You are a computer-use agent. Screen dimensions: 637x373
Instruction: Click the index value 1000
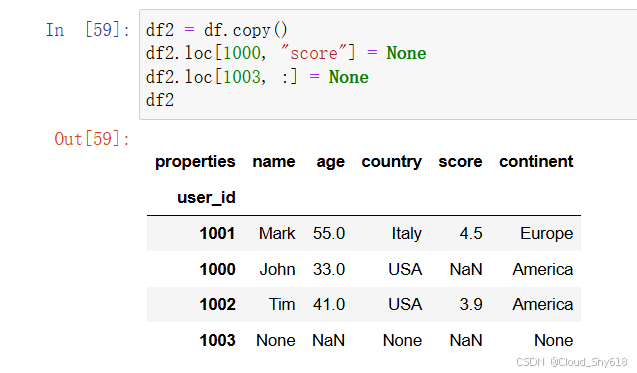coord(217,269)
